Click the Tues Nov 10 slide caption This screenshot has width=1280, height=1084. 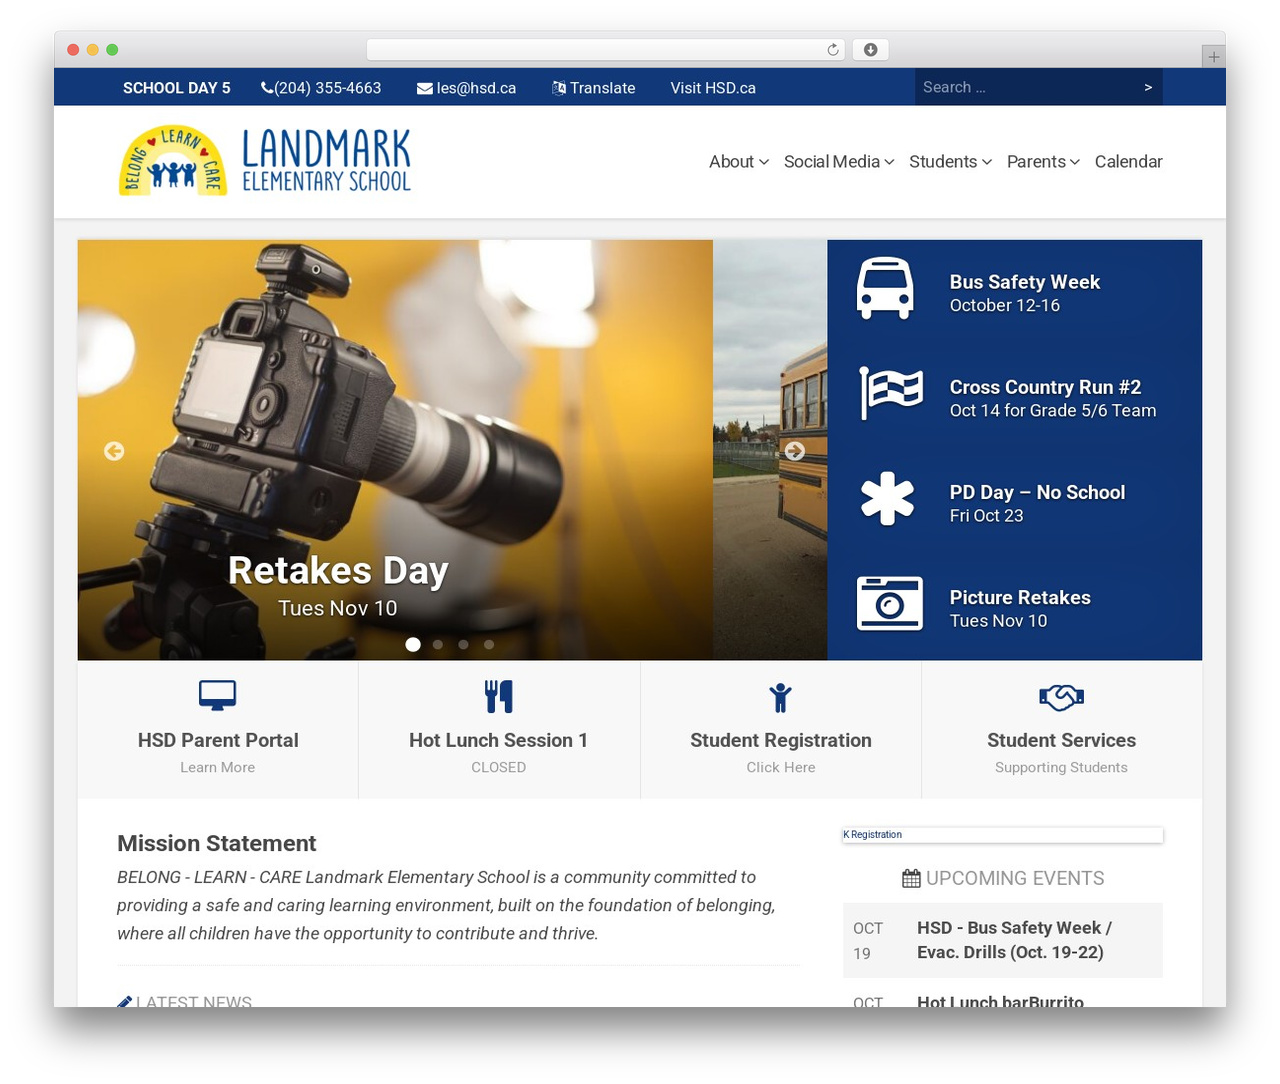click(338, 608)
